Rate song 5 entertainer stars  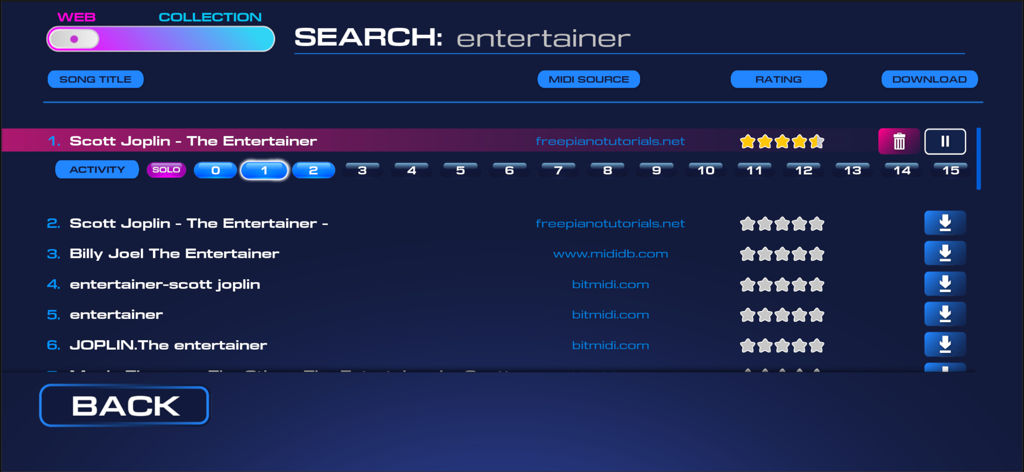point(782,315)
